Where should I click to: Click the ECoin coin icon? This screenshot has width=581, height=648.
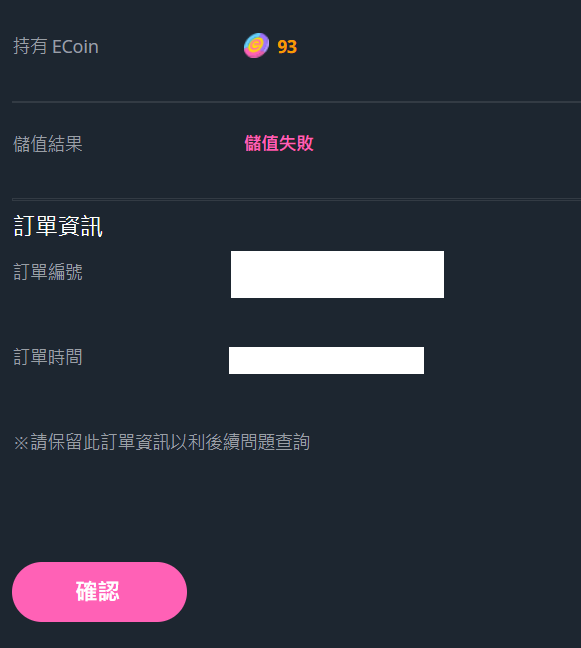256,45
